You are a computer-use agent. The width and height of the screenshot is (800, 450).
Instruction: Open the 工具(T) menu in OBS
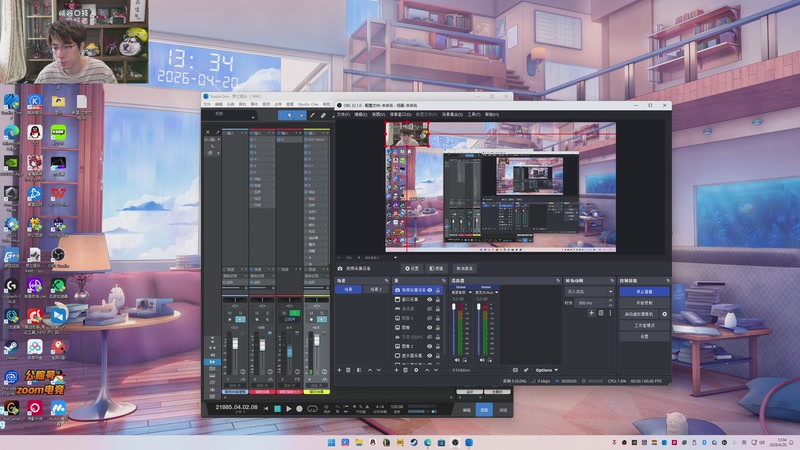[474, 115]
